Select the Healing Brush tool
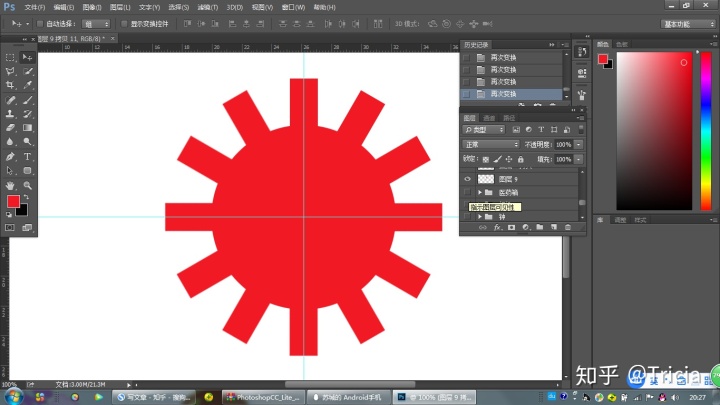 click(10, 100)
